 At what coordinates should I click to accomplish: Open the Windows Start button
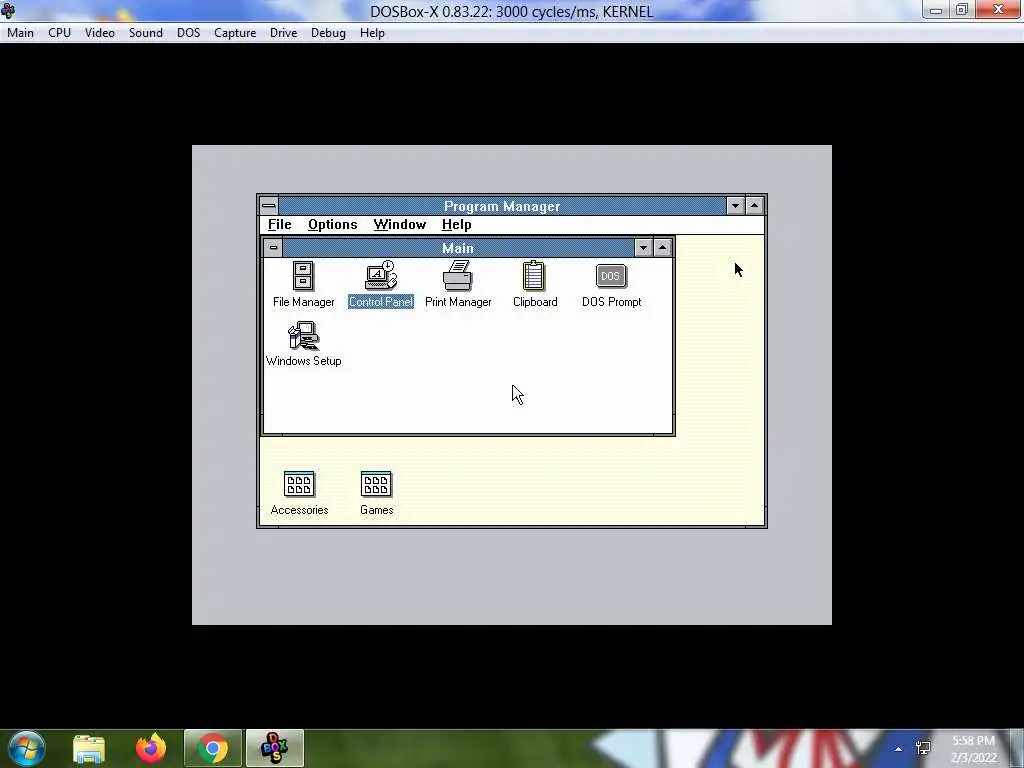(27, 748)
